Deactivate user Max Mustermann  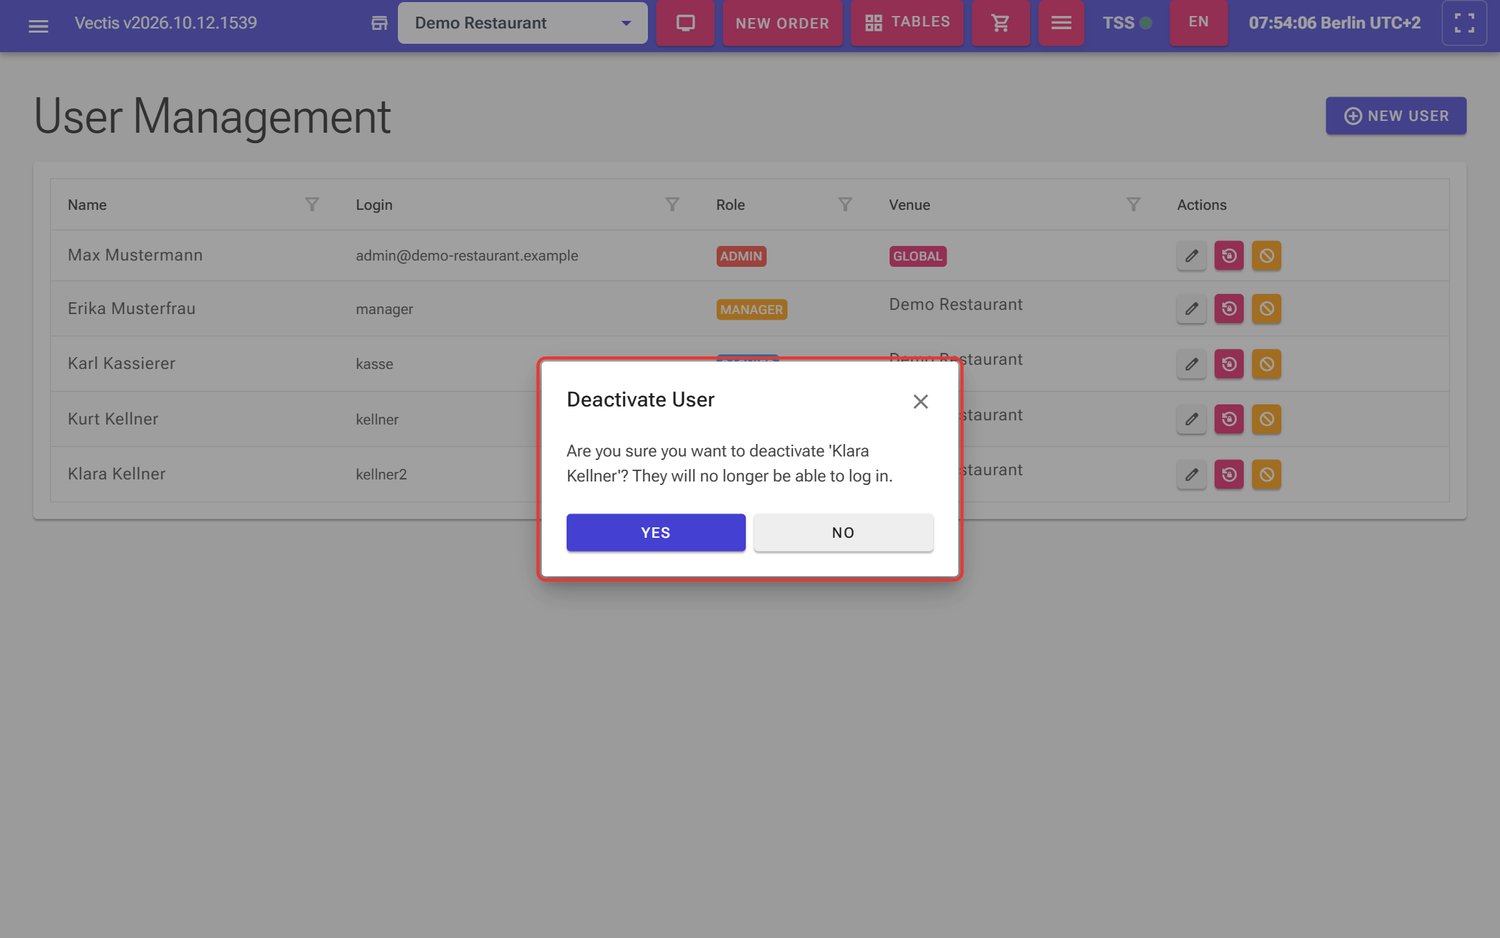pyautogui.click(x=1267, y=256)
